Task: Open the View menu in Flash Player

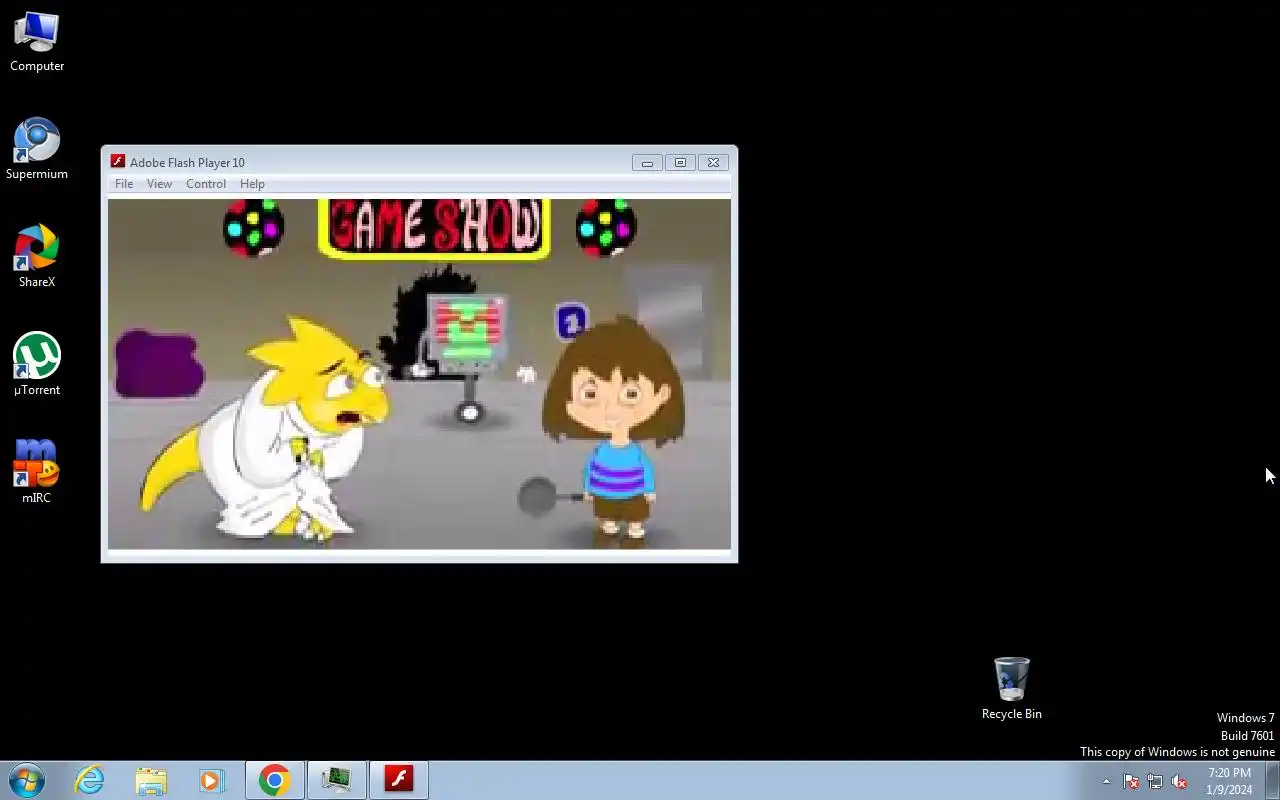Action: pyautogui.click(x=159, y=184)
